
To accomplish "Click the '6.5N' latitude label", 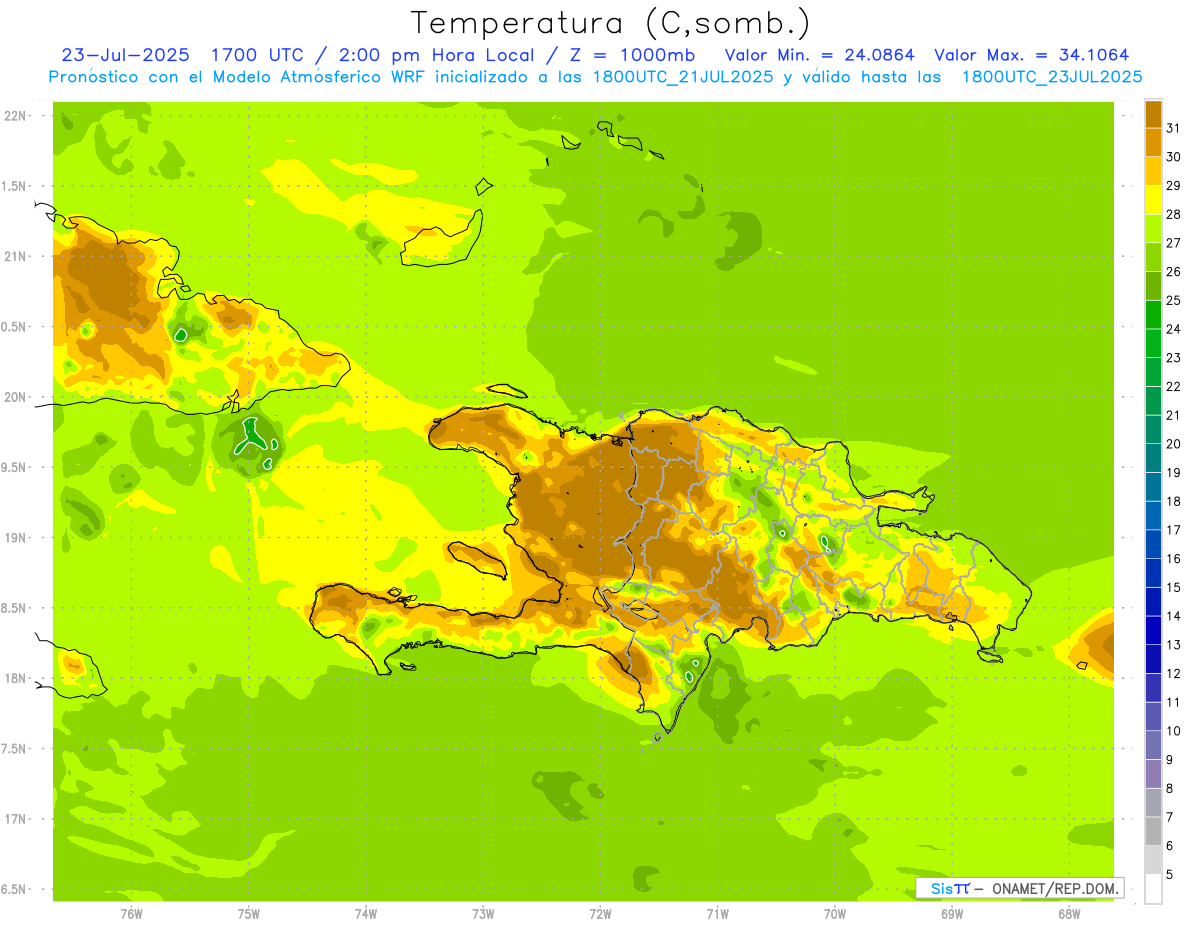I will pos(14,890).
